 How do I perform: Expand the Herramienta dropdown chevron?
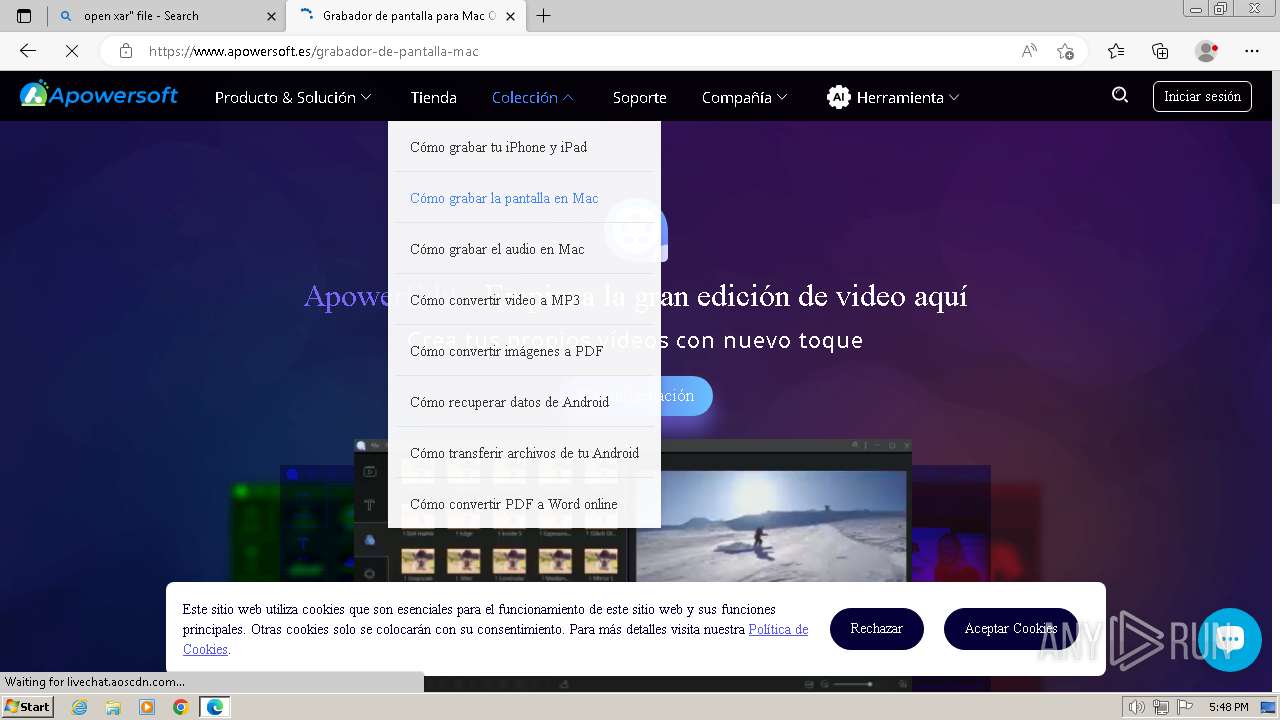click(954, 97)
